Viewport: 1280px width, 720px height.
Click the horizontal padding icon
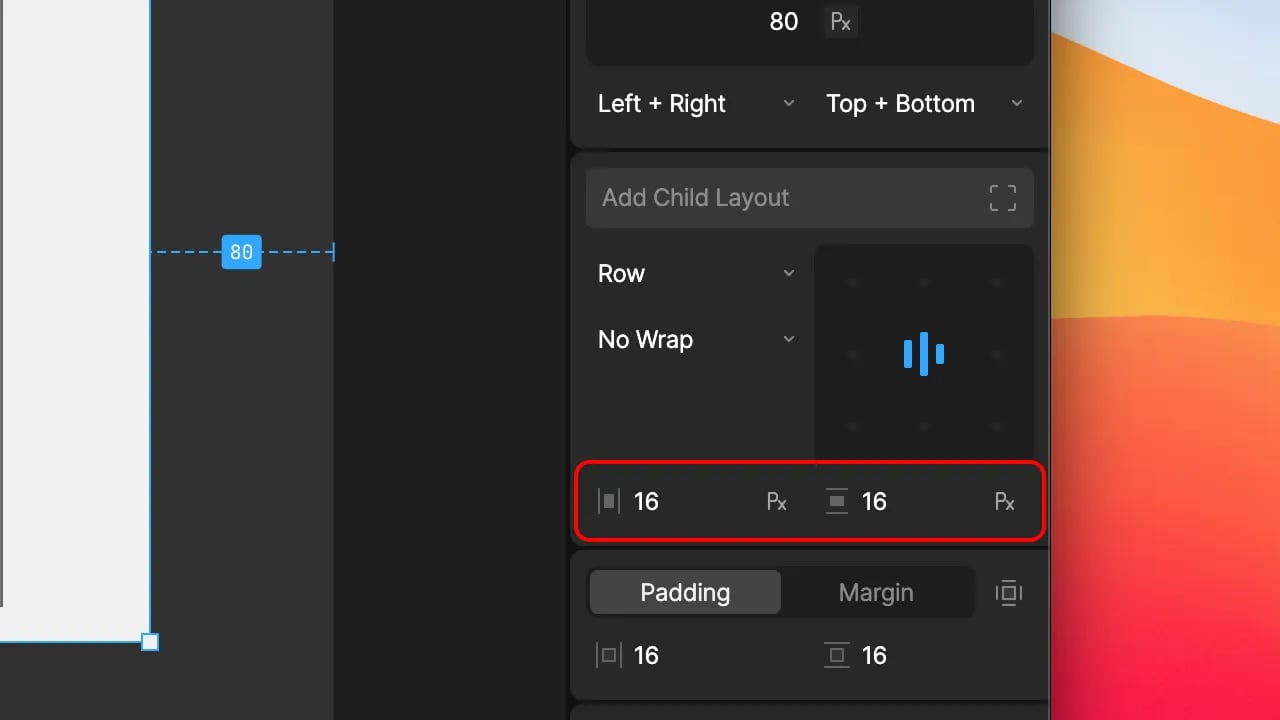[x=609, y=655]
